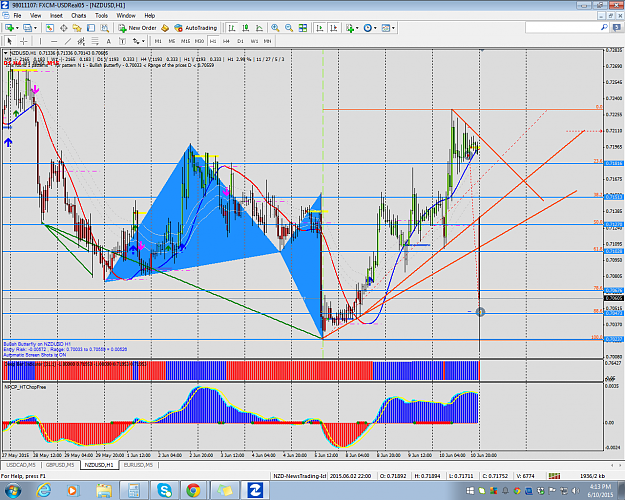Switch to candlestick chart display
The width and height of the screenshot is (625, 500).
pyautogui.click(x=246, y=28)
